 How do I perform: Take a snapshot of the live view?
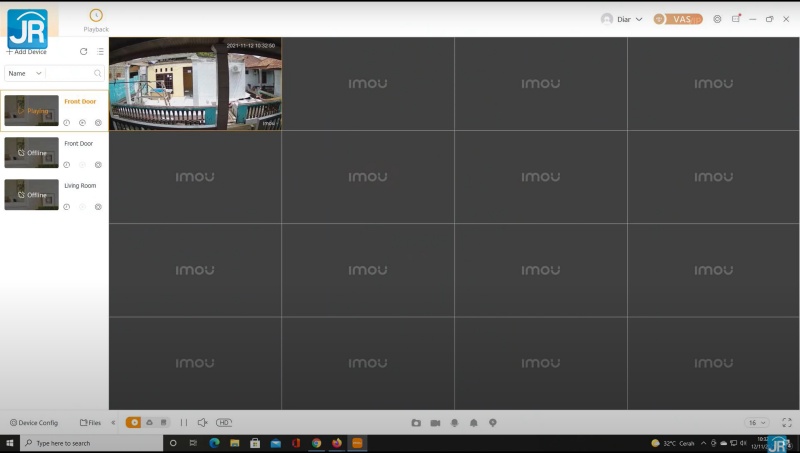(x=416, y=423)
